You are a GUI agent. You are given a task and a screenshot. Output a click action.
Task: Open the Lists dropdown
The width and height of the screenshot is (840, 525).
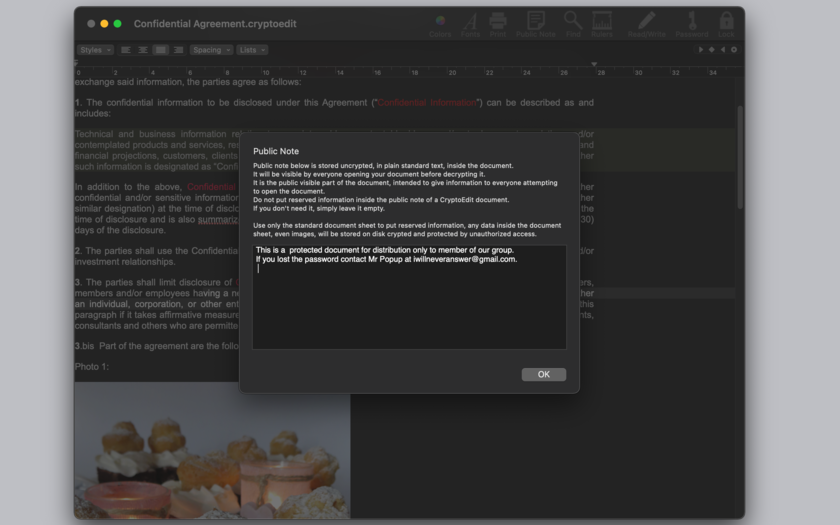(x=252, y=50)
